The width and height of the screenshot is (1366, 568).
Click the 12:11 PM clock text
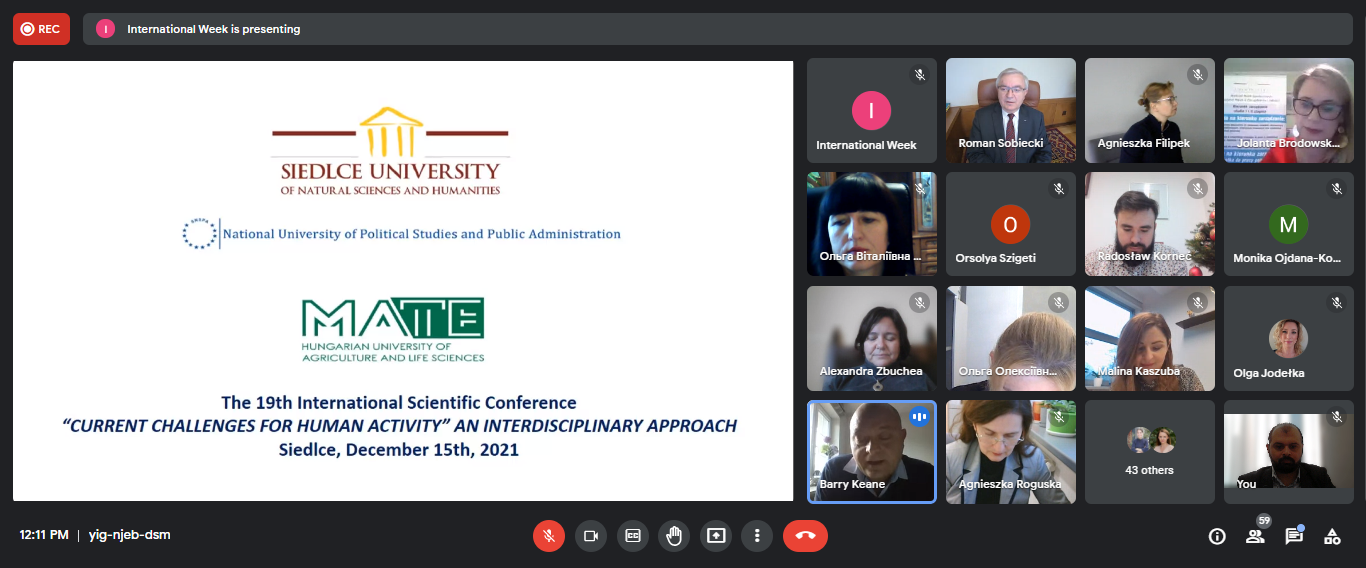coord(44,535)
